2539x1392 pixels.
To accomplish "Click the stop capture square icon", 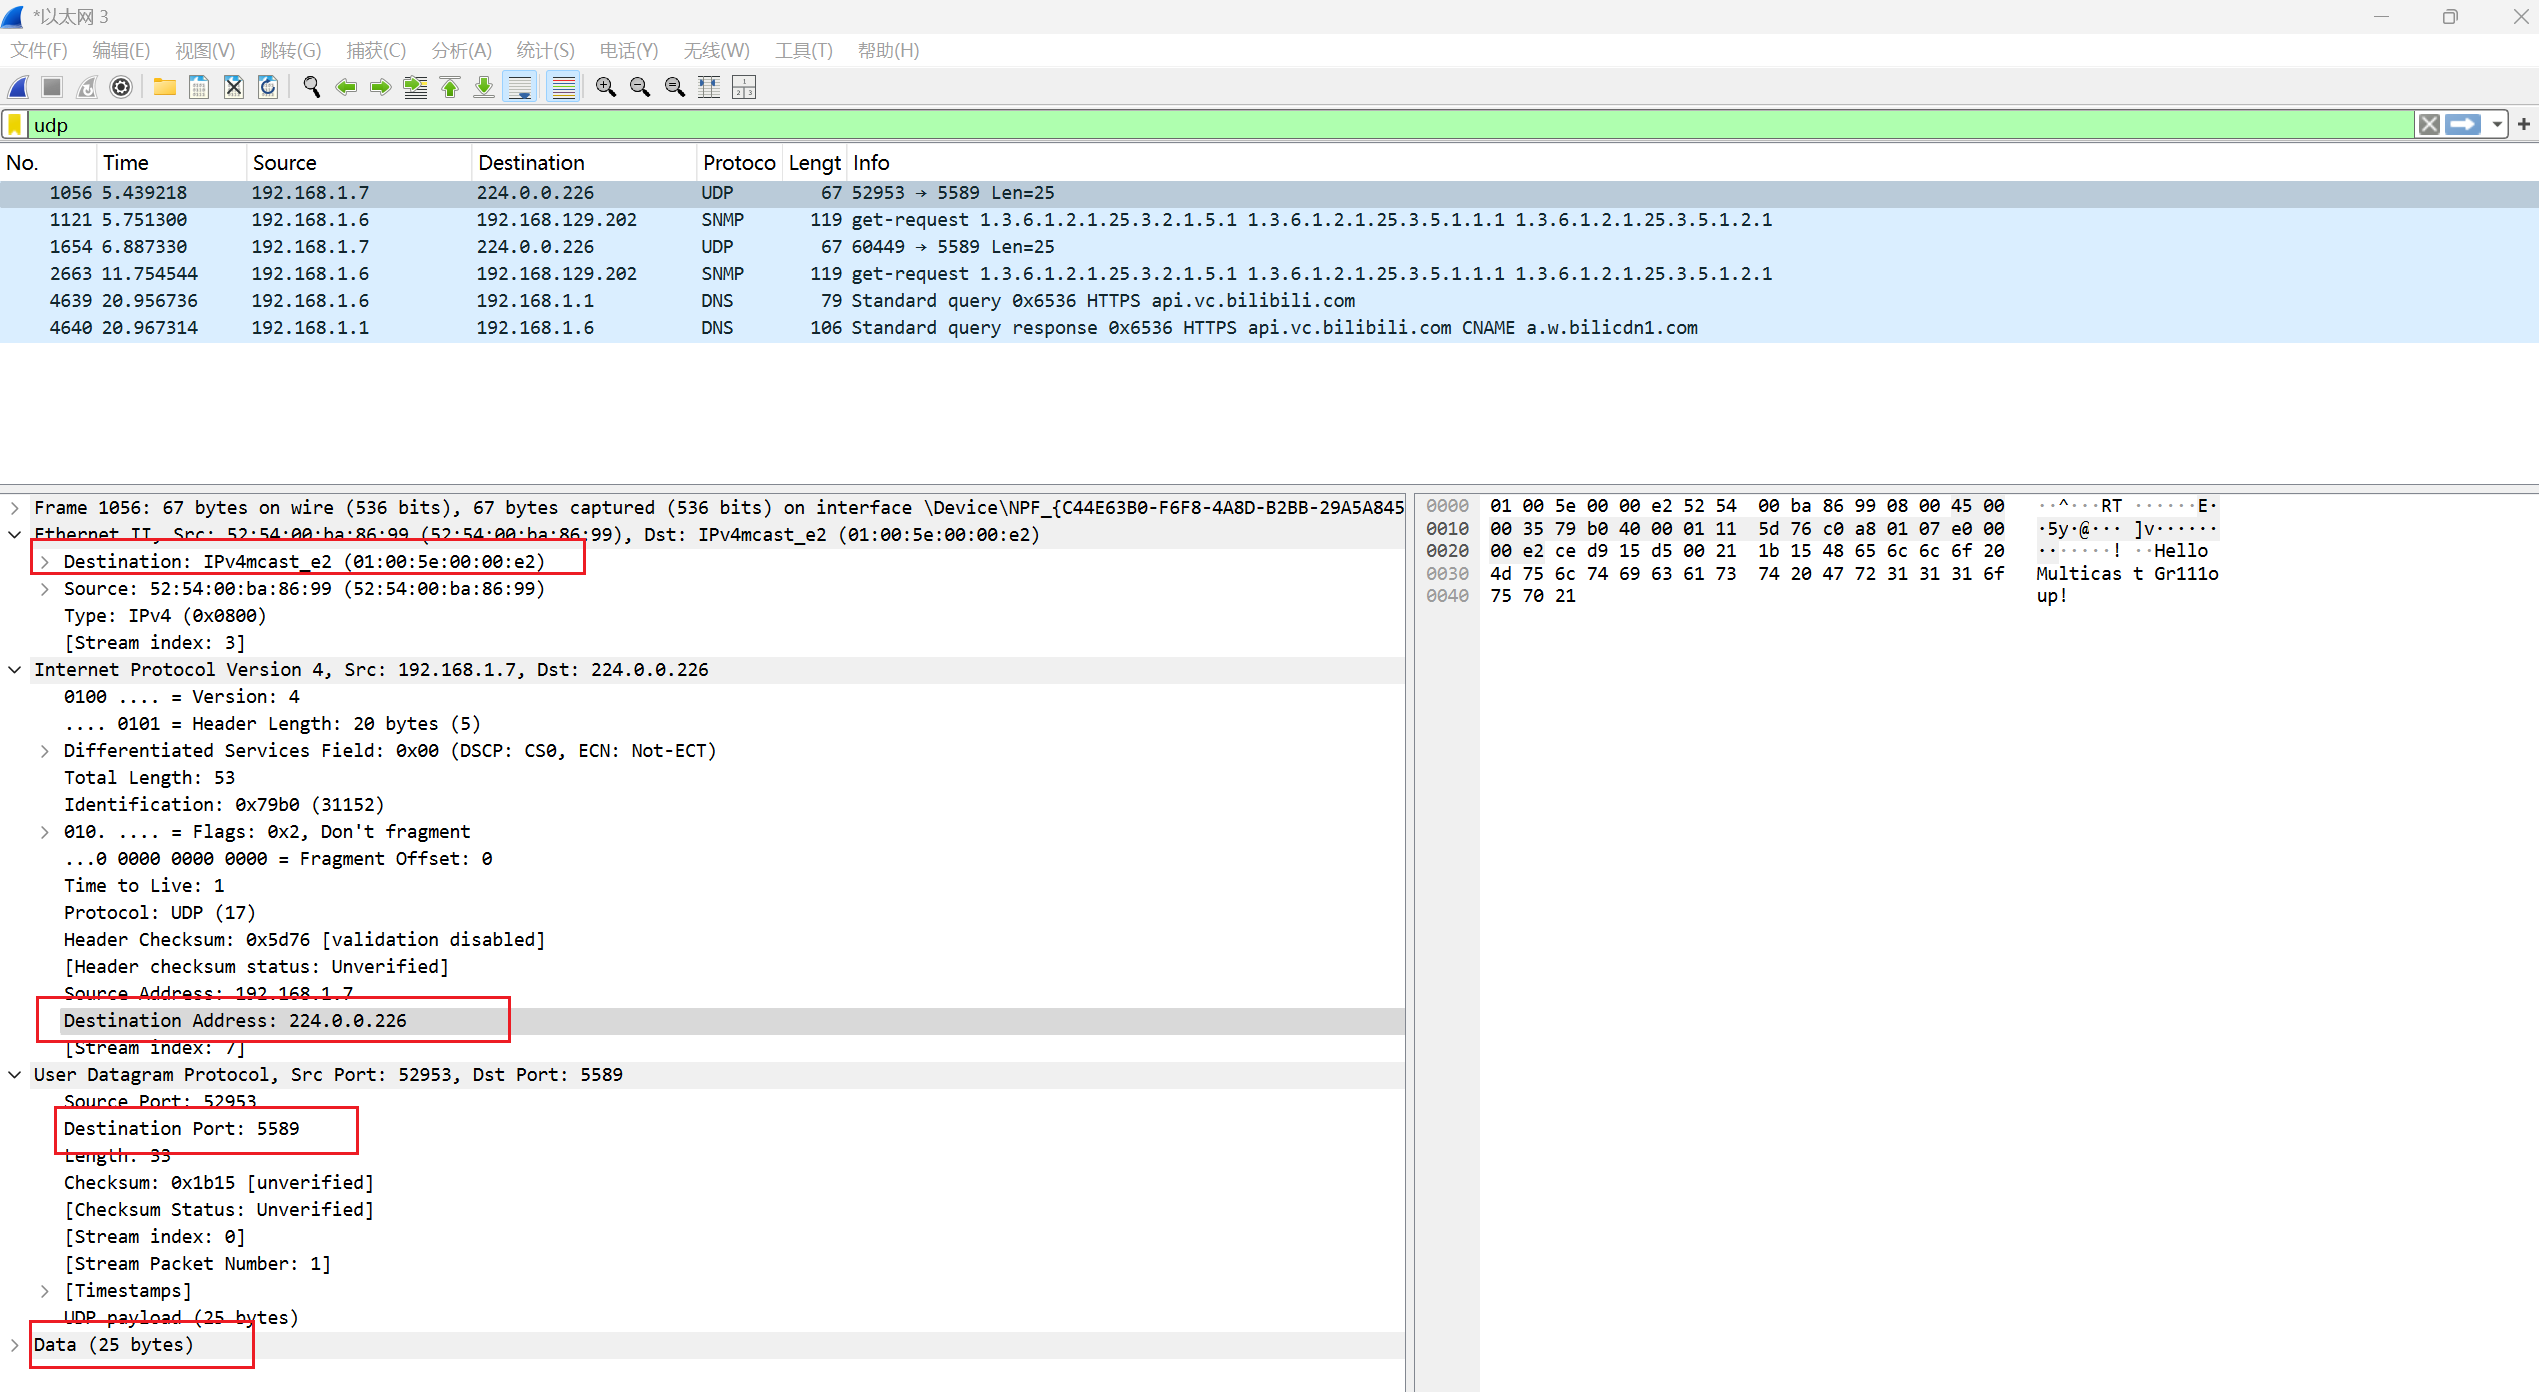I will tap(52, 87).
